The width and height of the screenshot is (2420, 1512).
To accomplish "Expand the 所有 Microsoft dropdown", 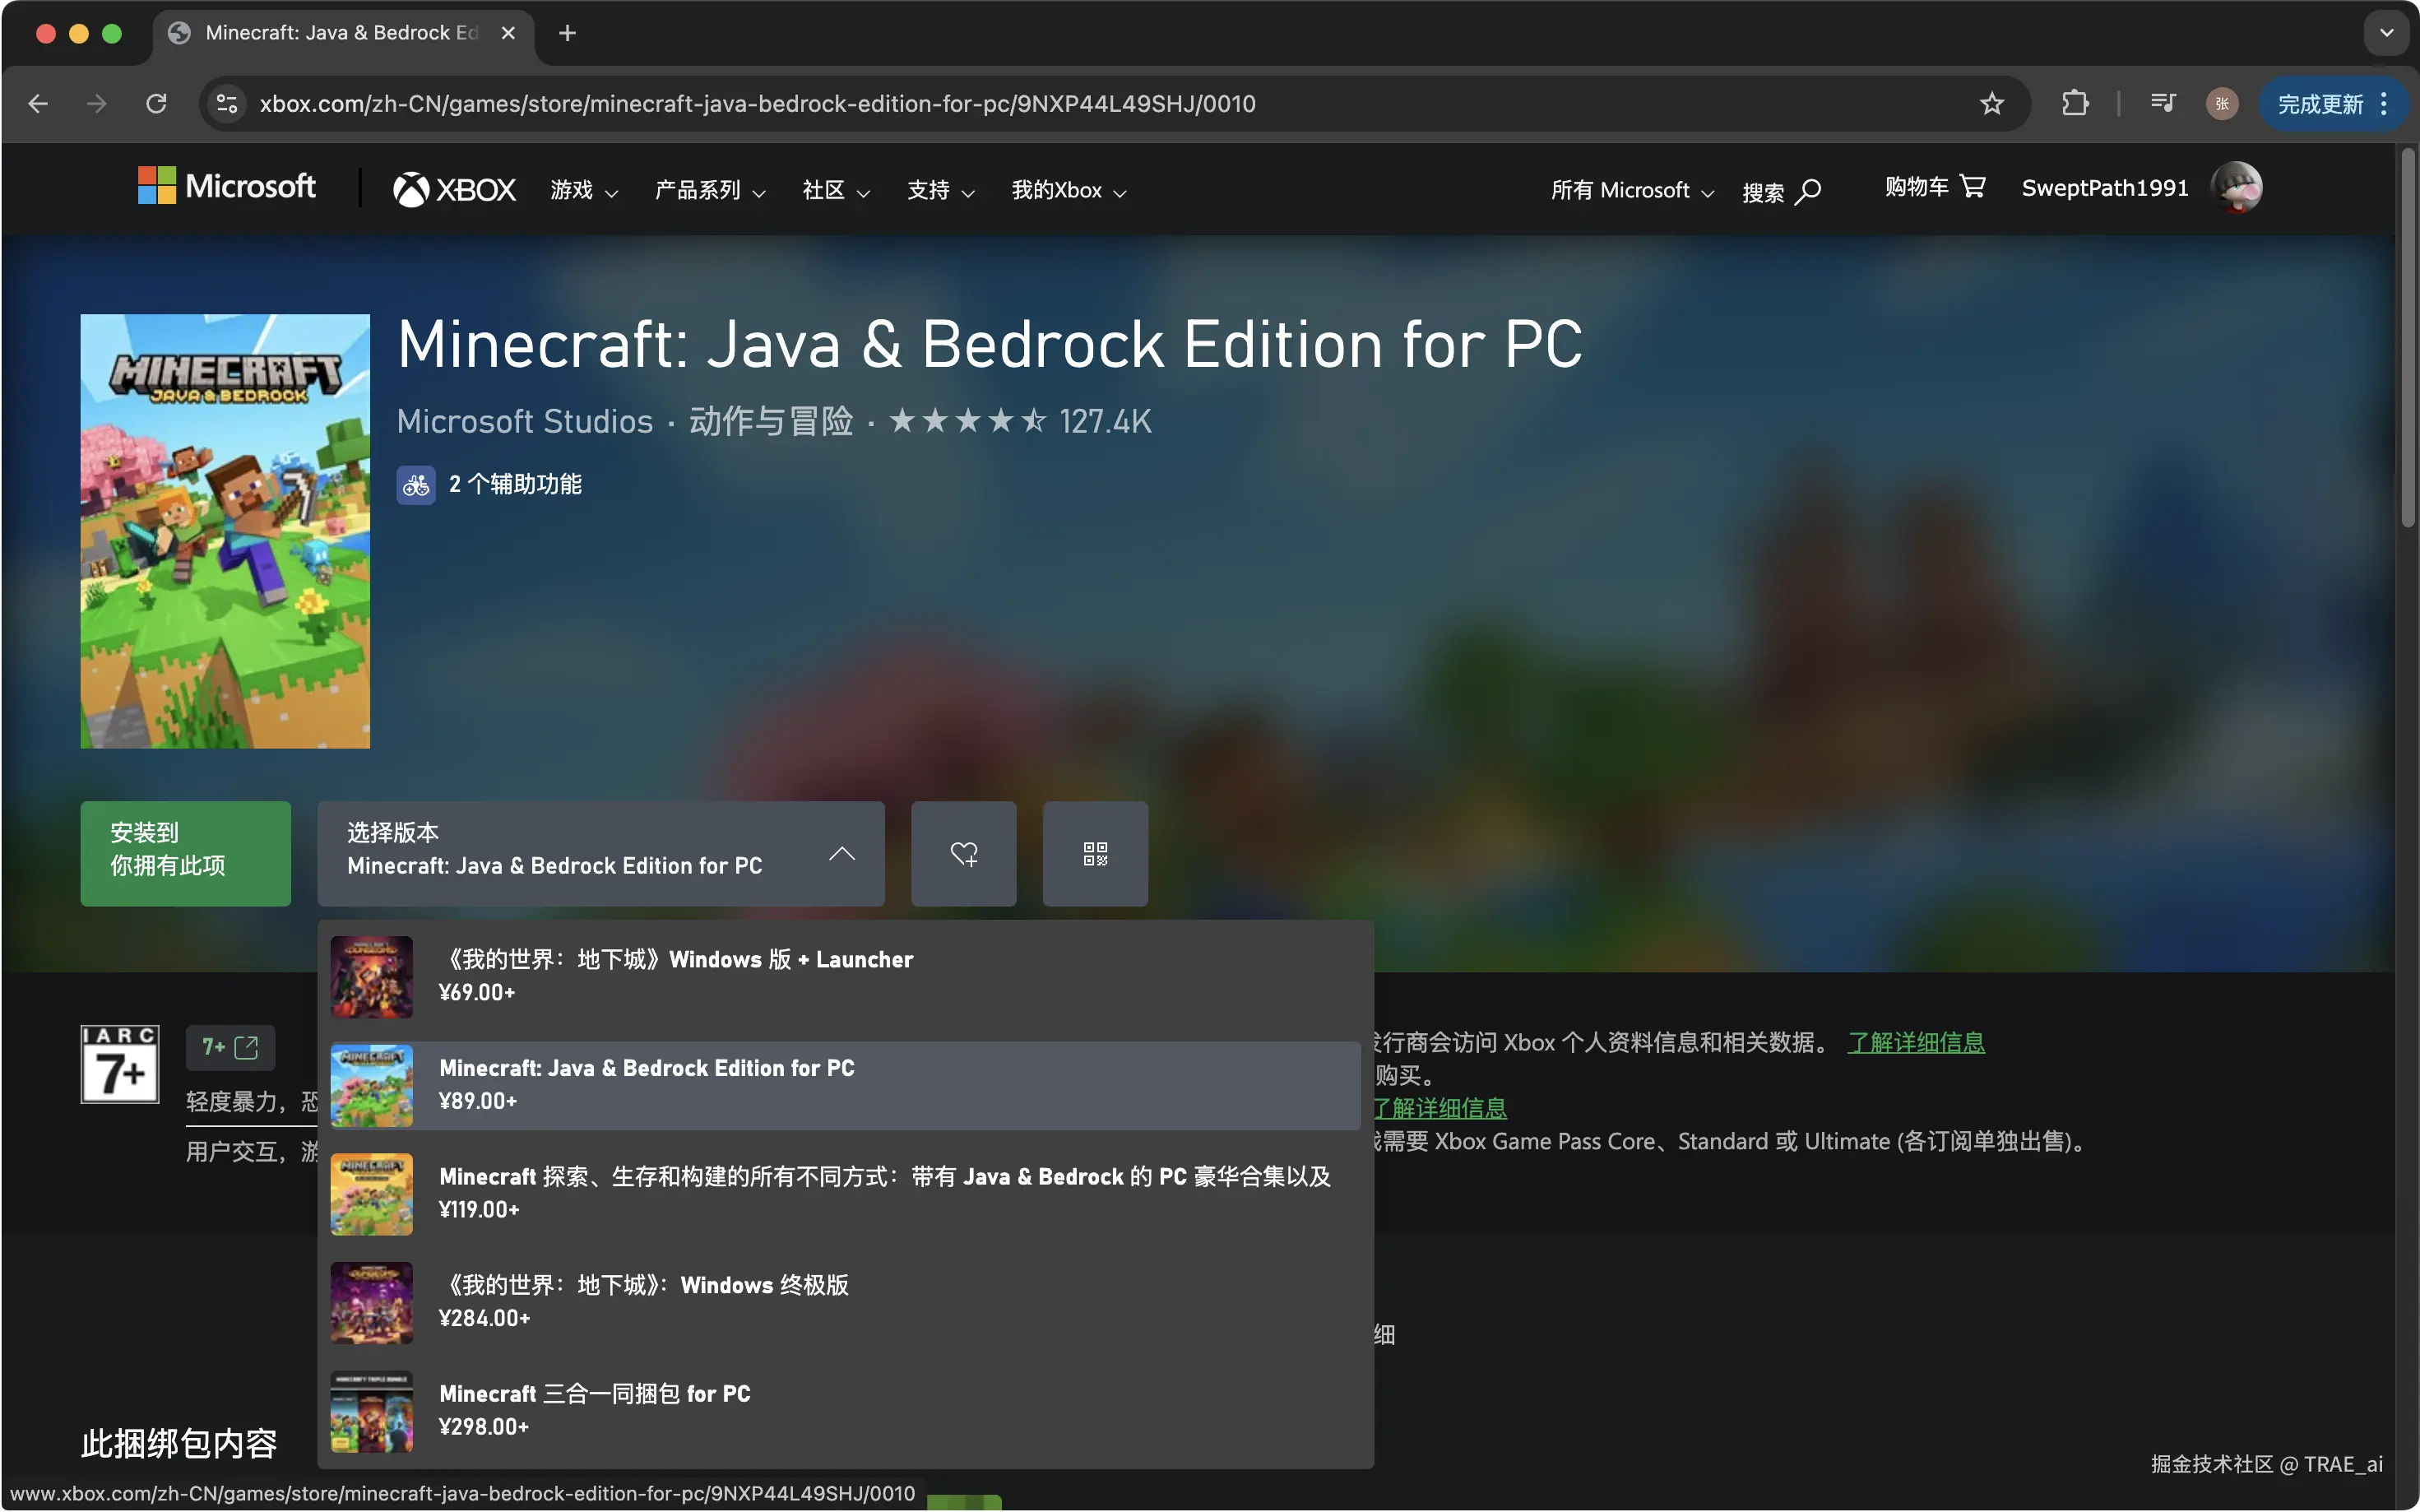I will point(1631,190).
